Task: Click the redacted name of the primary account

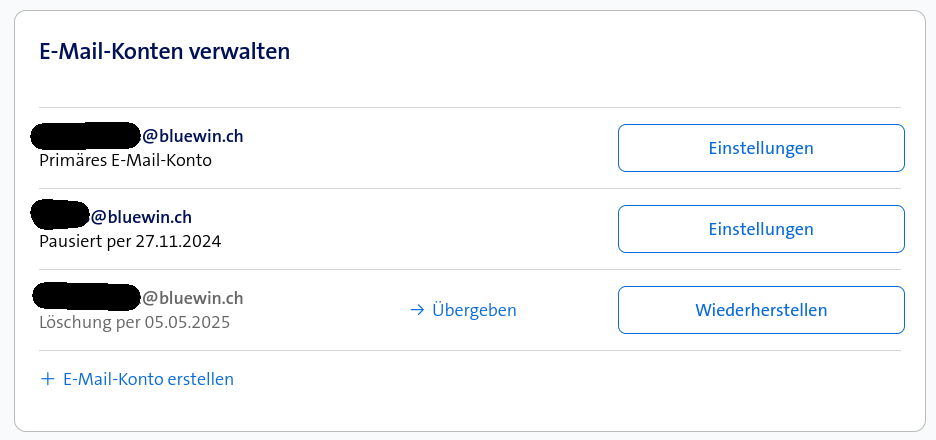Action: [86, 135]
